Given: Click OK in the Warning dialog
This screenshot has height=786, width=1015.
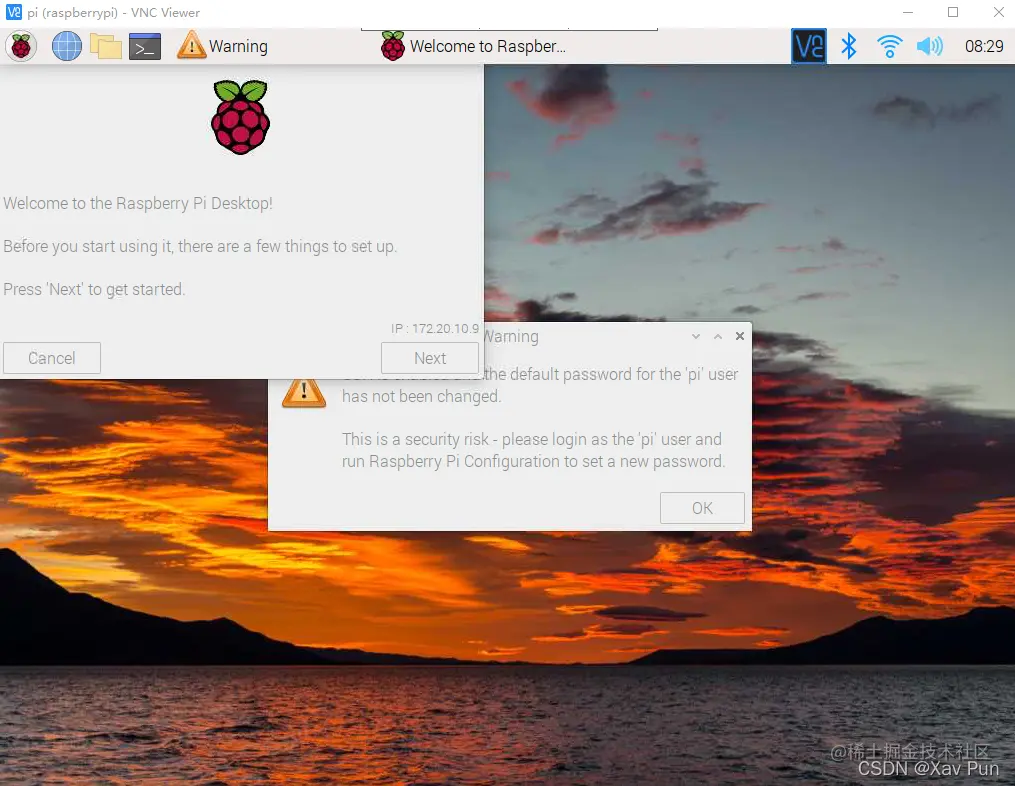Looking at the screenshot, I should point(702,508).
